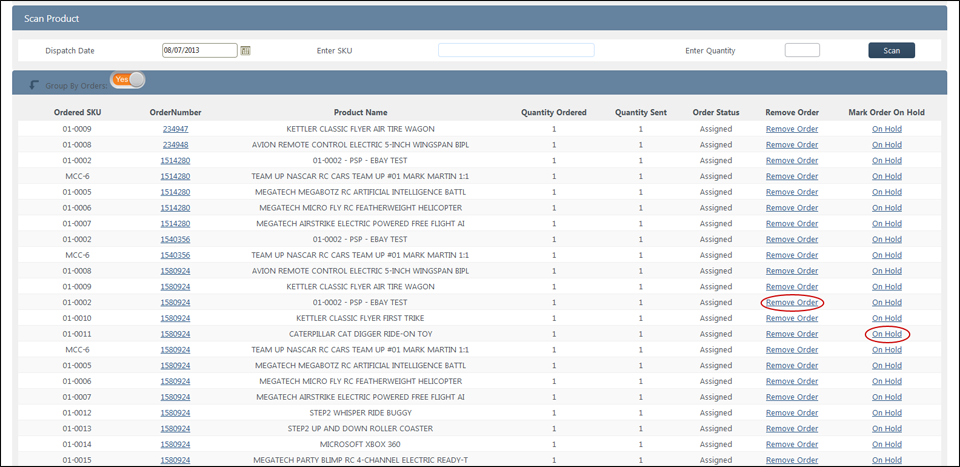This screenshot has width=960, height=467.
Task: Remove Order for 01-0007 in order 1514280
Action: [x=792, y=223]
